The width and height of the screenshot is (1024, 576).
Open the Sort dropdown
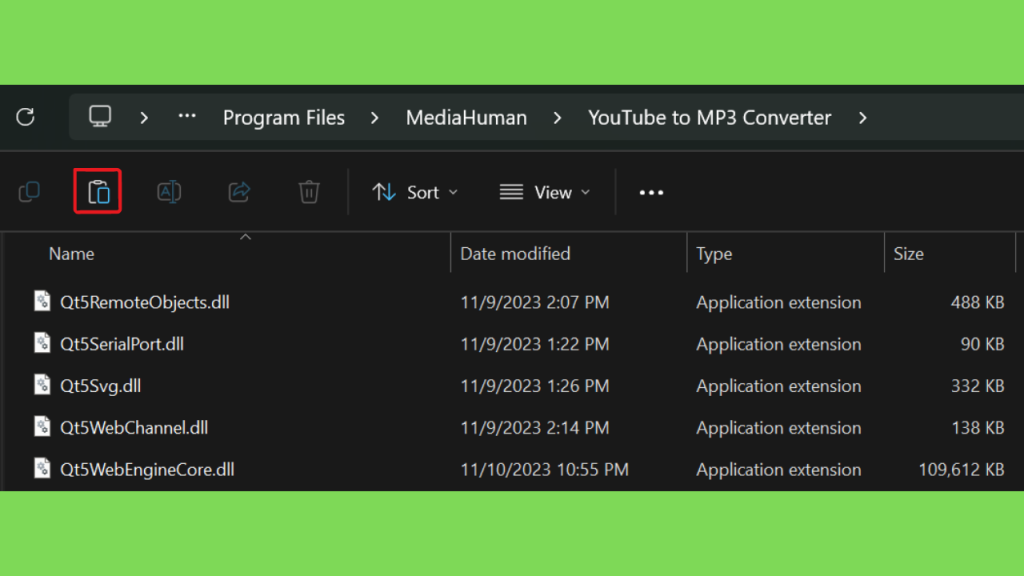[415, 193]
